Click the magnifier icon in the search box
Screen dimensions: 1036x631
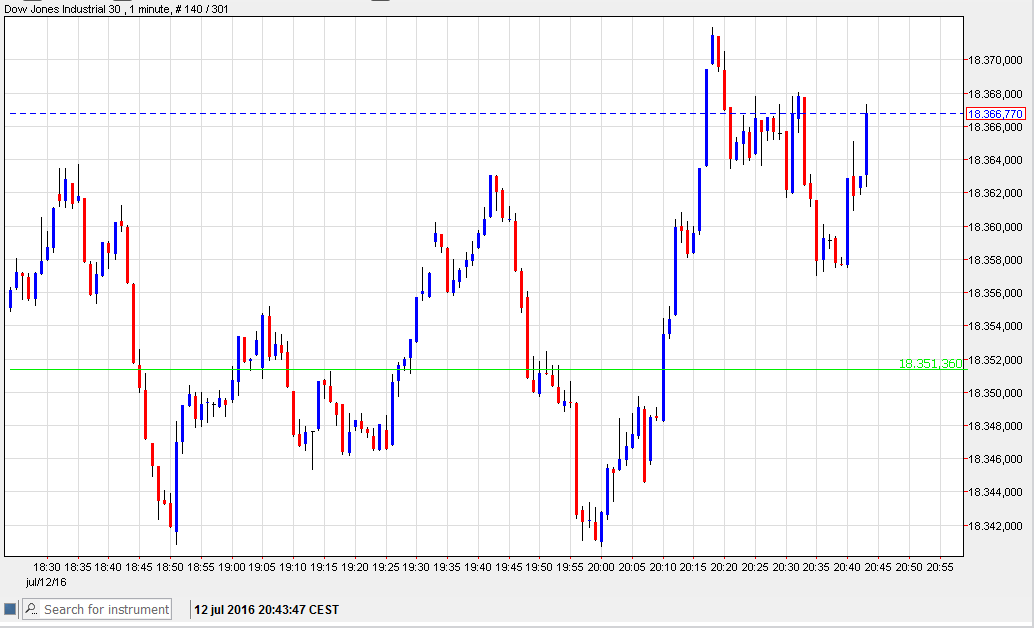click(31, 609)
